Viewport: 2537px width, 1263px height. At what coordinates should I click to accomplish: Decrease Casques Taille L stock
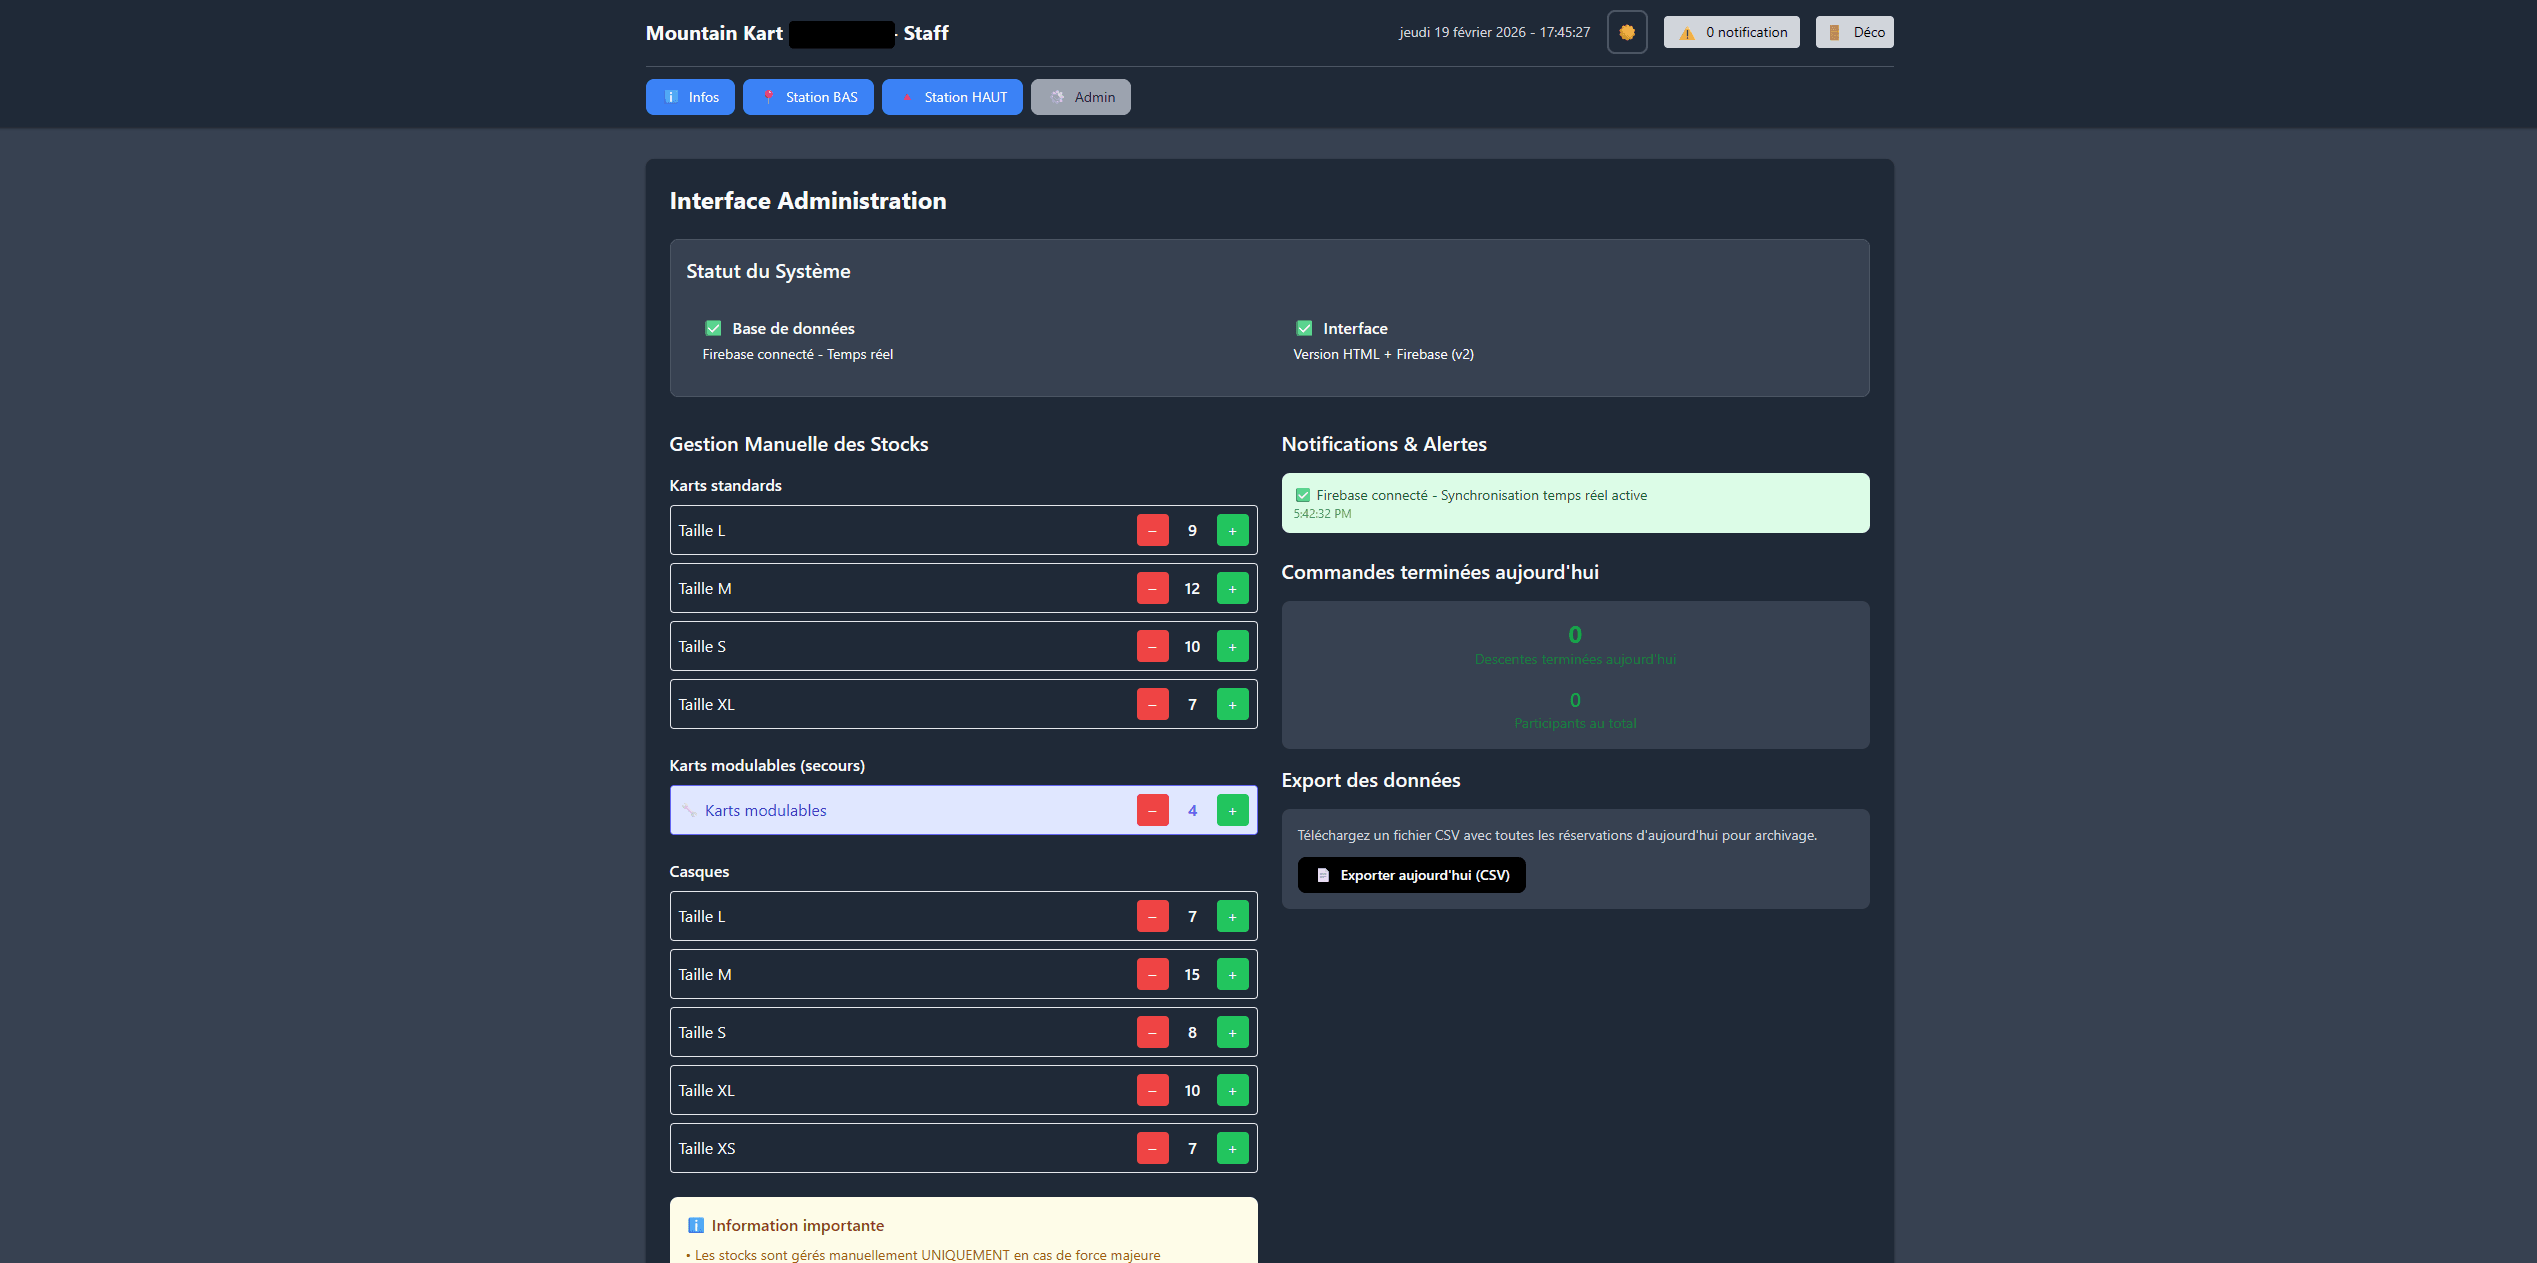1152,917
